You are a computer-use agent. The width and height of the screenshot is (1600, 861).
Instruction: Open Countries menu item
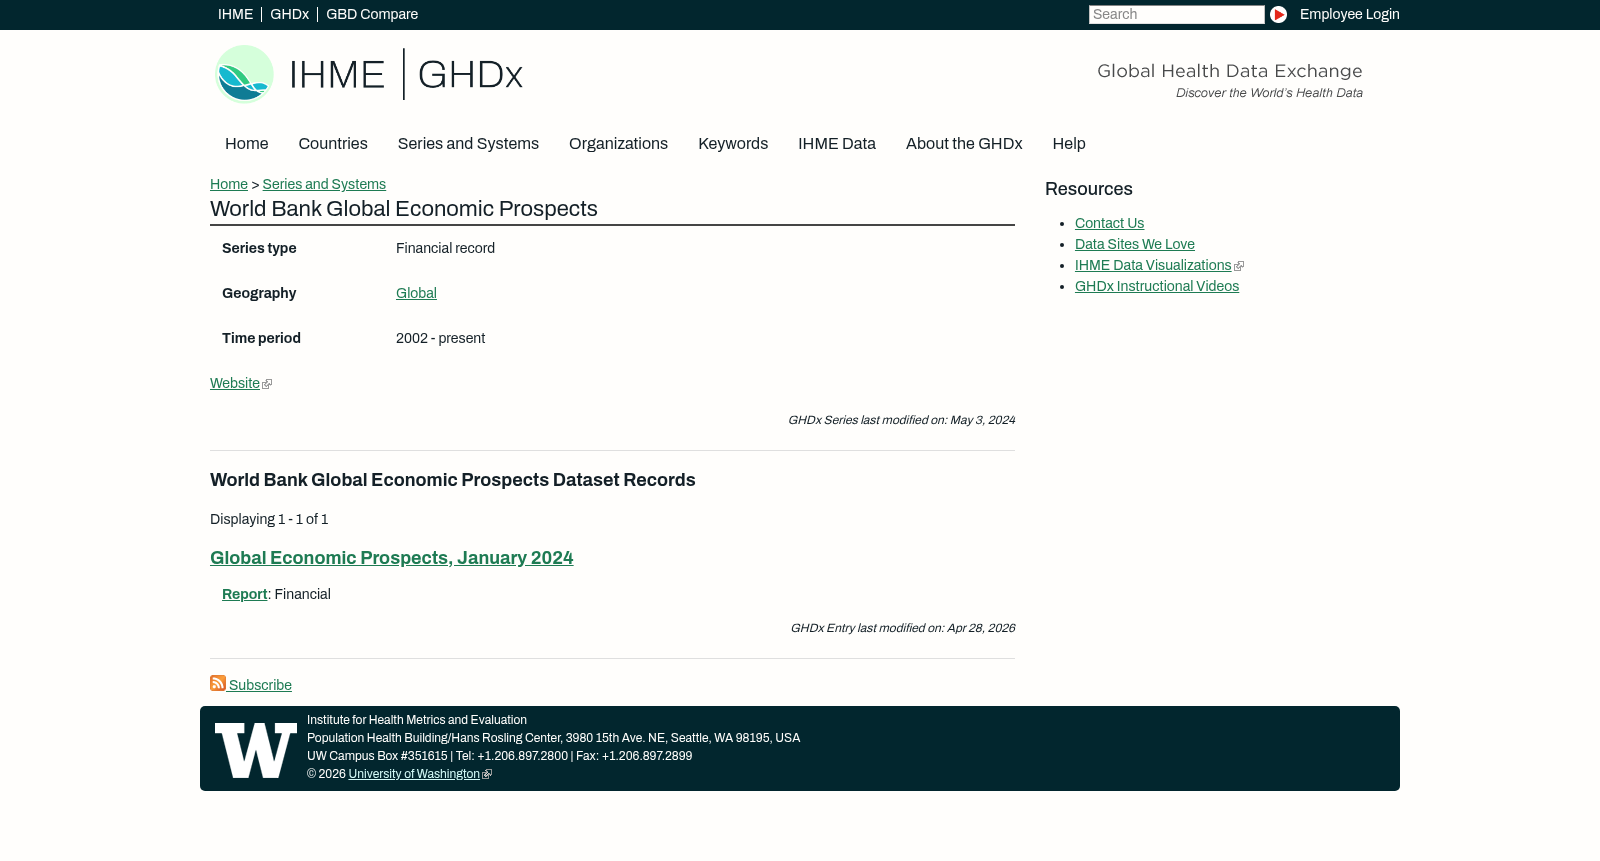point(333,144)
